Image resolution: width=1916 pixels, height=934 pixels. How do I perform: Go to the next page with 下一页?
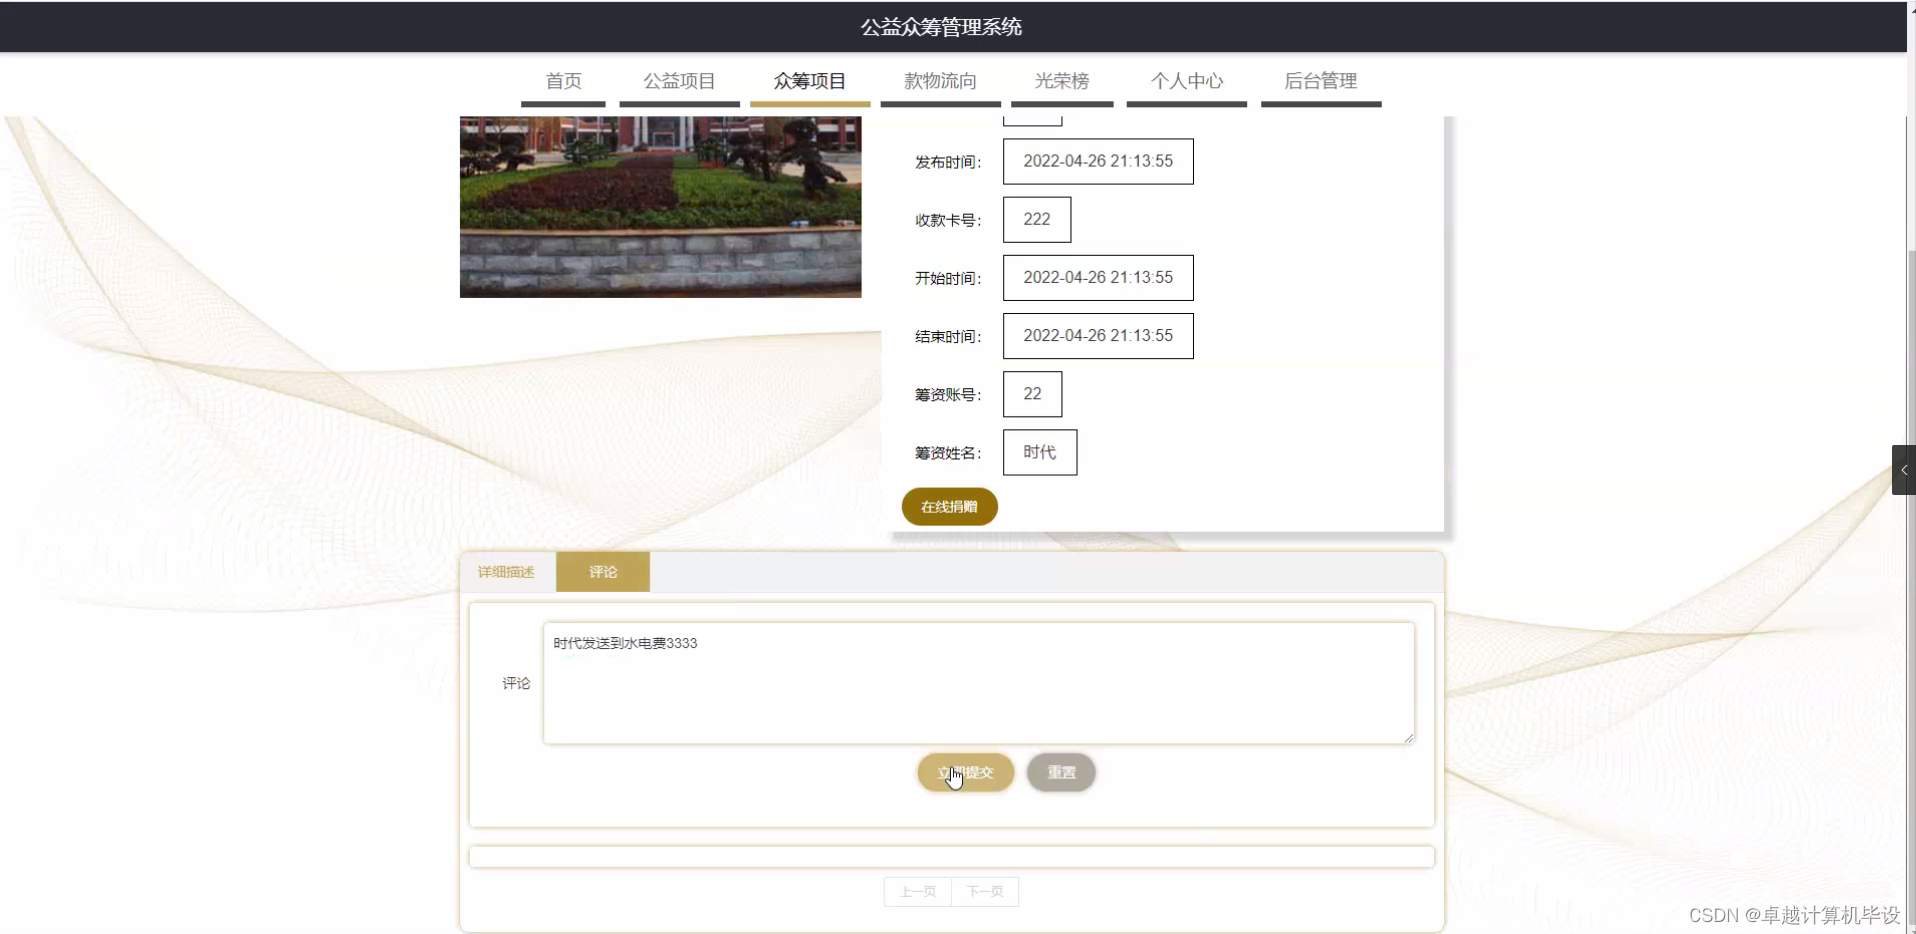(985, 891)
